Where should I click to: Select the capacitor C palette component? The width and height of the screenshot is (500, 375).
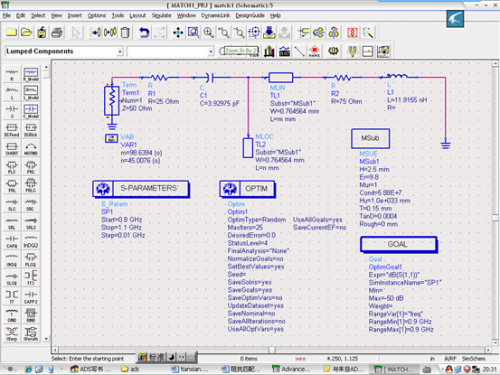tap(12, 111)
